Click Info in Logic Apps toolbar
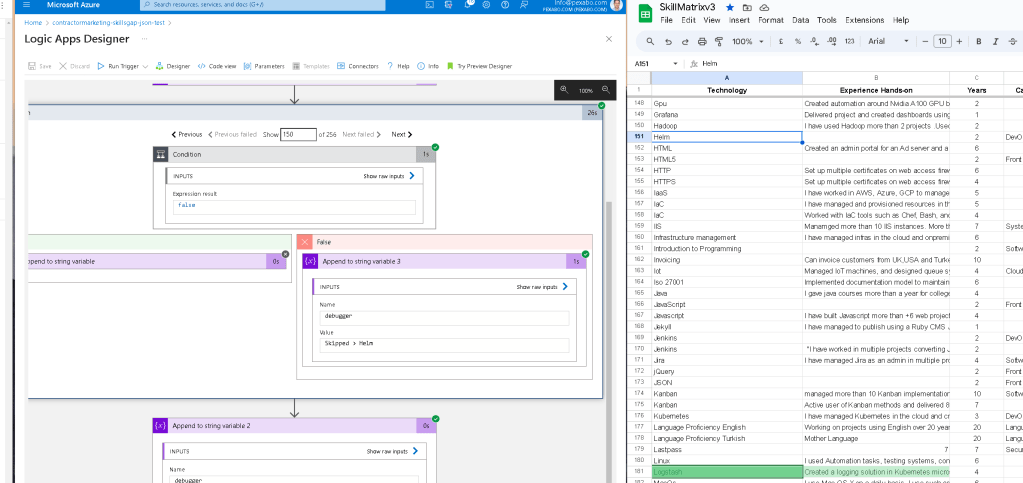 [428, 66]
